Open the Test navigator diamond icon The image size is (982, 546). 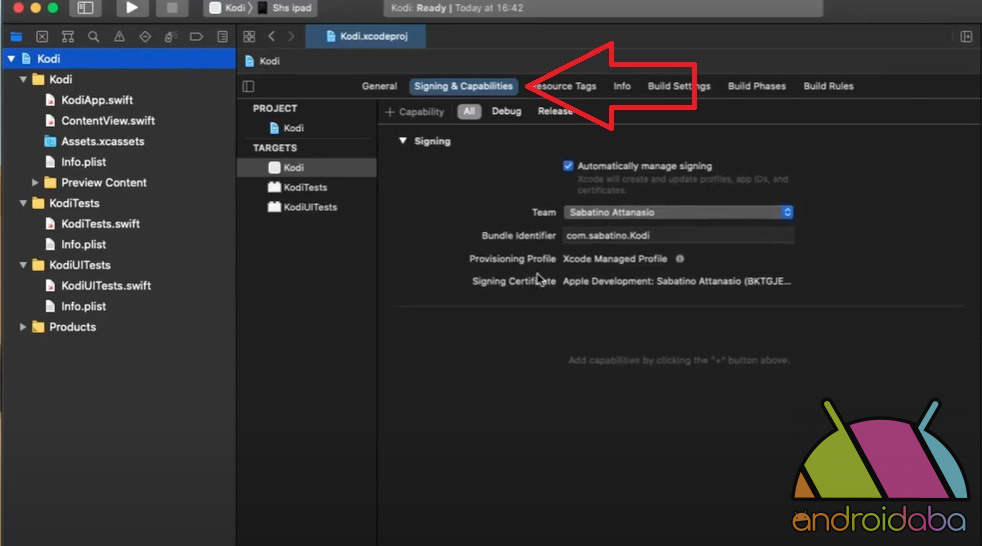click(145, 36)
